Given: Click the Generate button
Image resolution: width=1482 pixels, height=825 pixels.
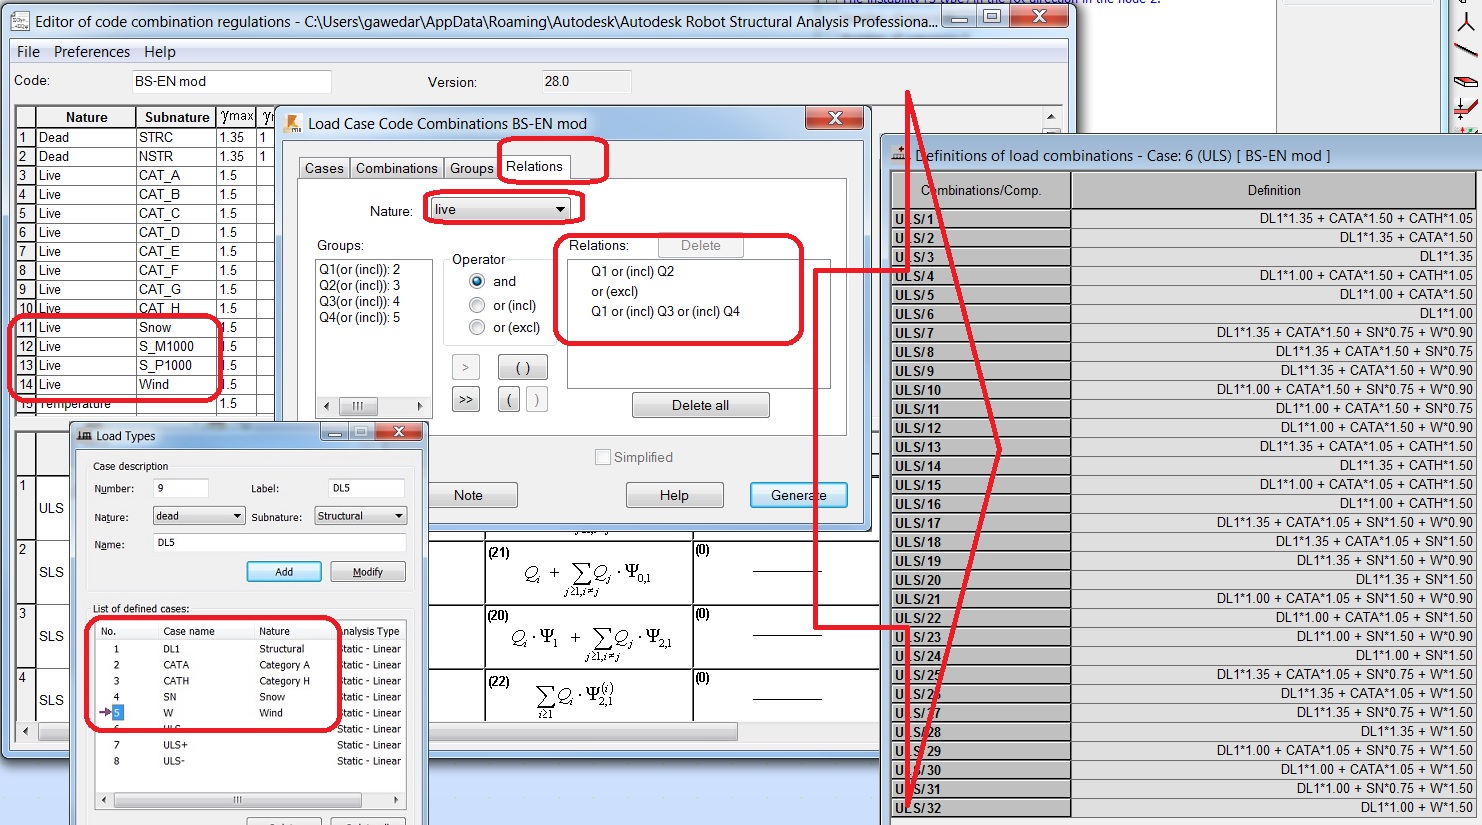Looking at the screenshot, I should coord(798,495).
